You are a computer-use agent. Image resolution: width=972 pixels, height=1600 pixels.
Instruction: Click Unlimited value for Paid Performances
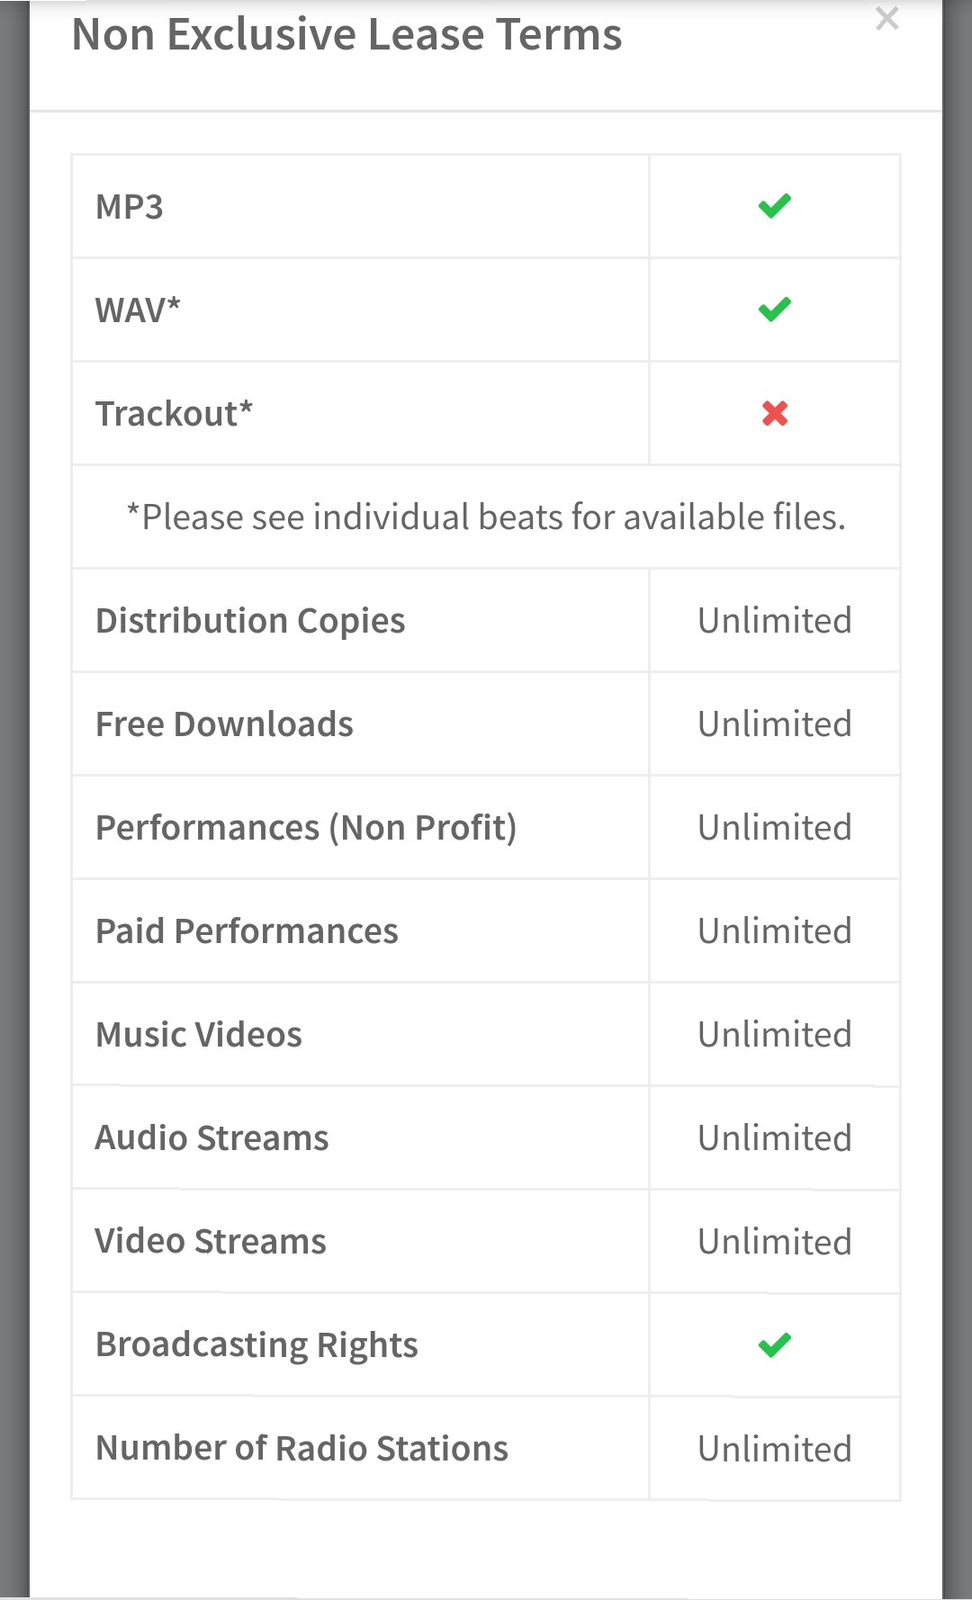[774, 931]
